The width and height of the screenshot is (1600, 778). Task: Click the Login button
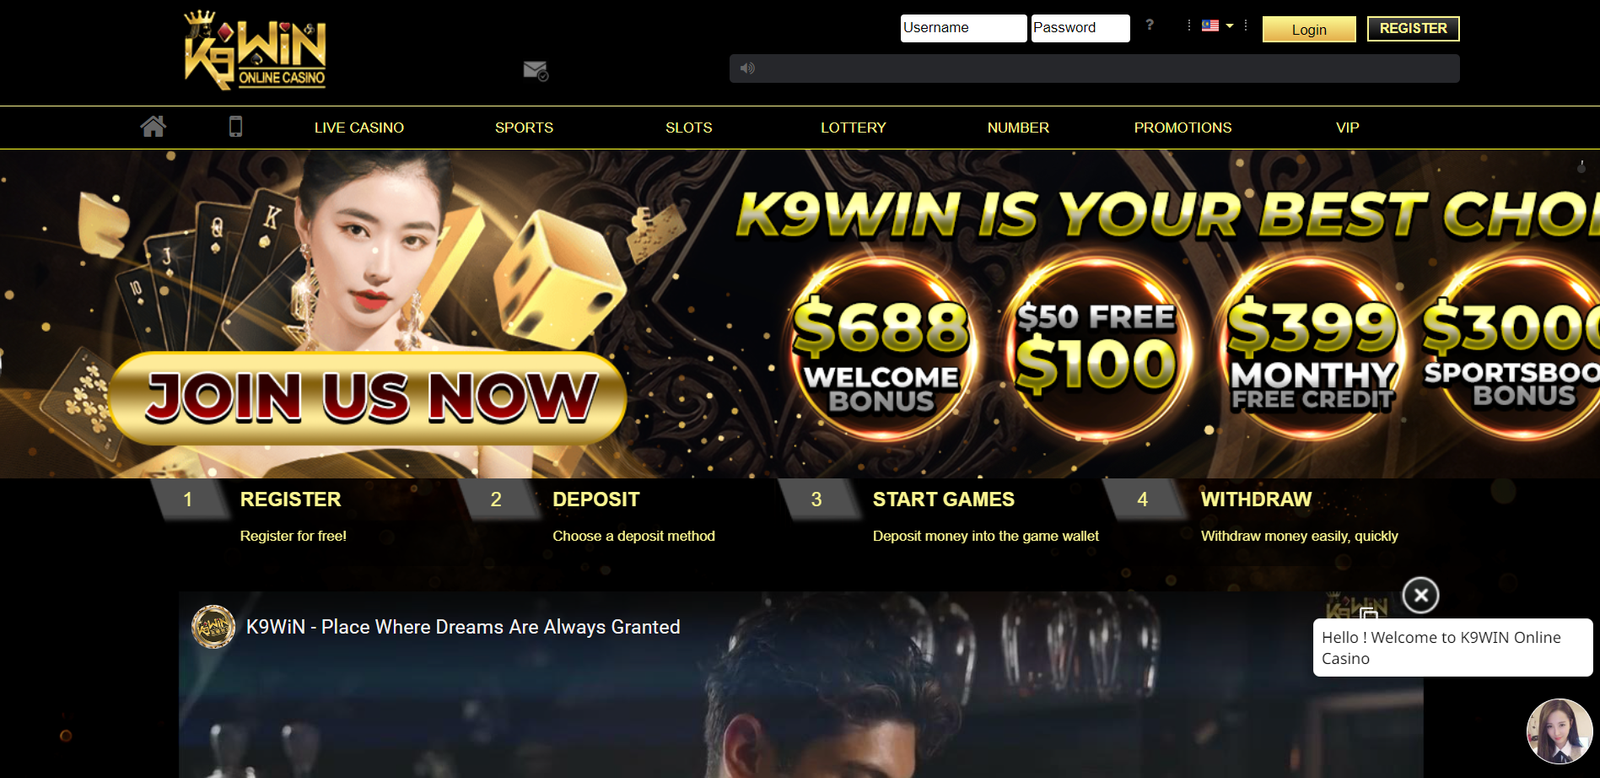(x=1309, y=29)
